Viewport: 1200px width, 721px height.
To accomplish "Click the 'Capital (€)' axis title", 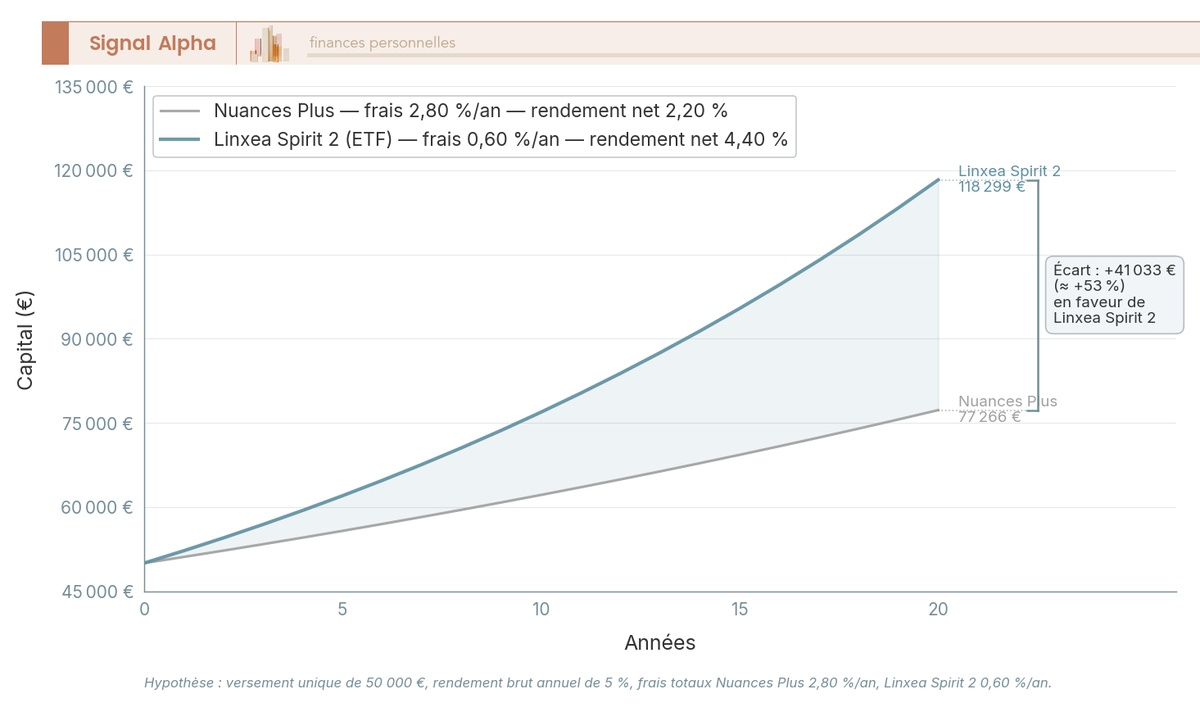I will (x=26, y=339).
